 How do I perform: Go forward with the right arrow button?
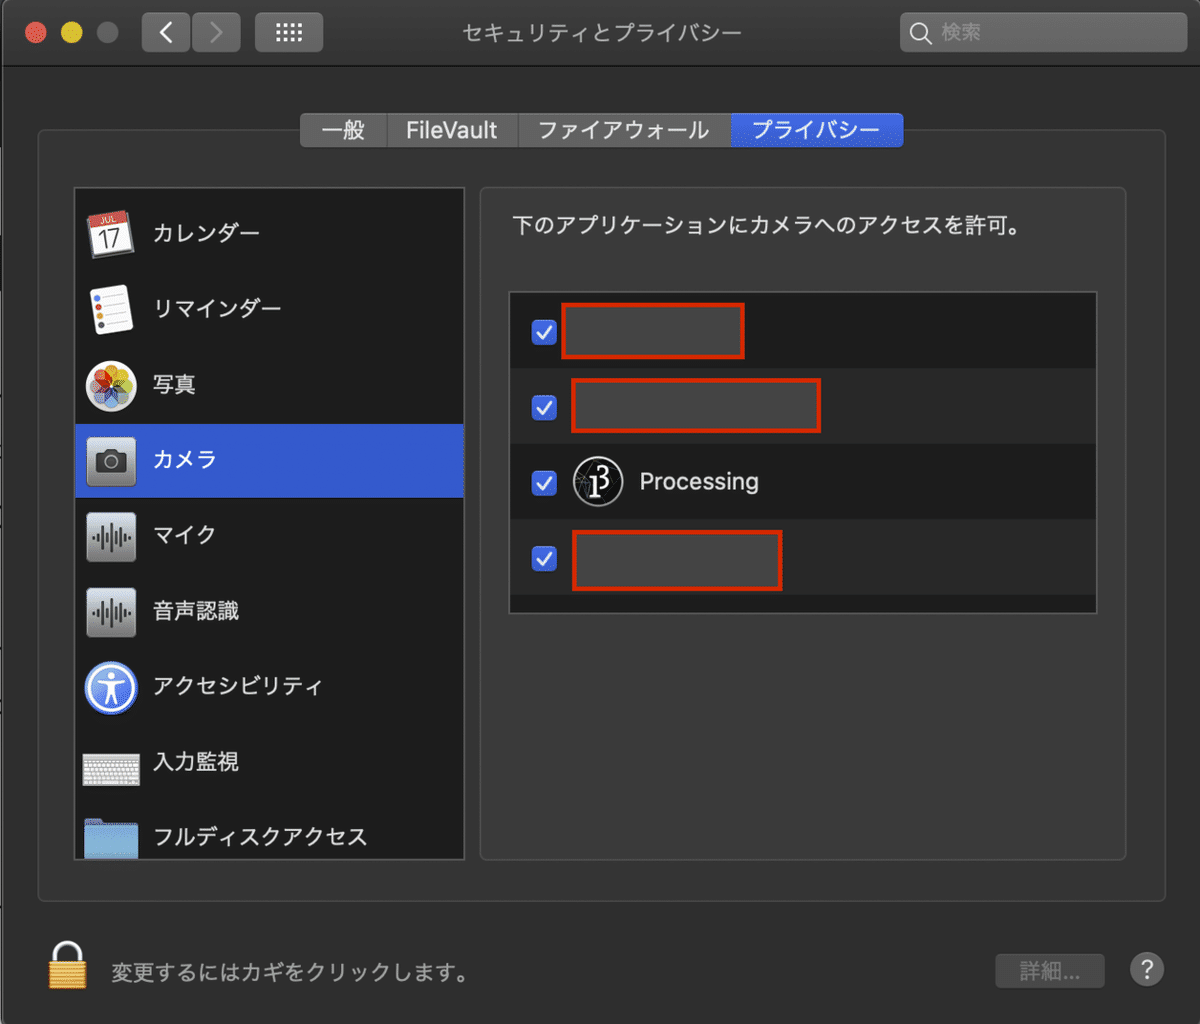tap(216, 33)
